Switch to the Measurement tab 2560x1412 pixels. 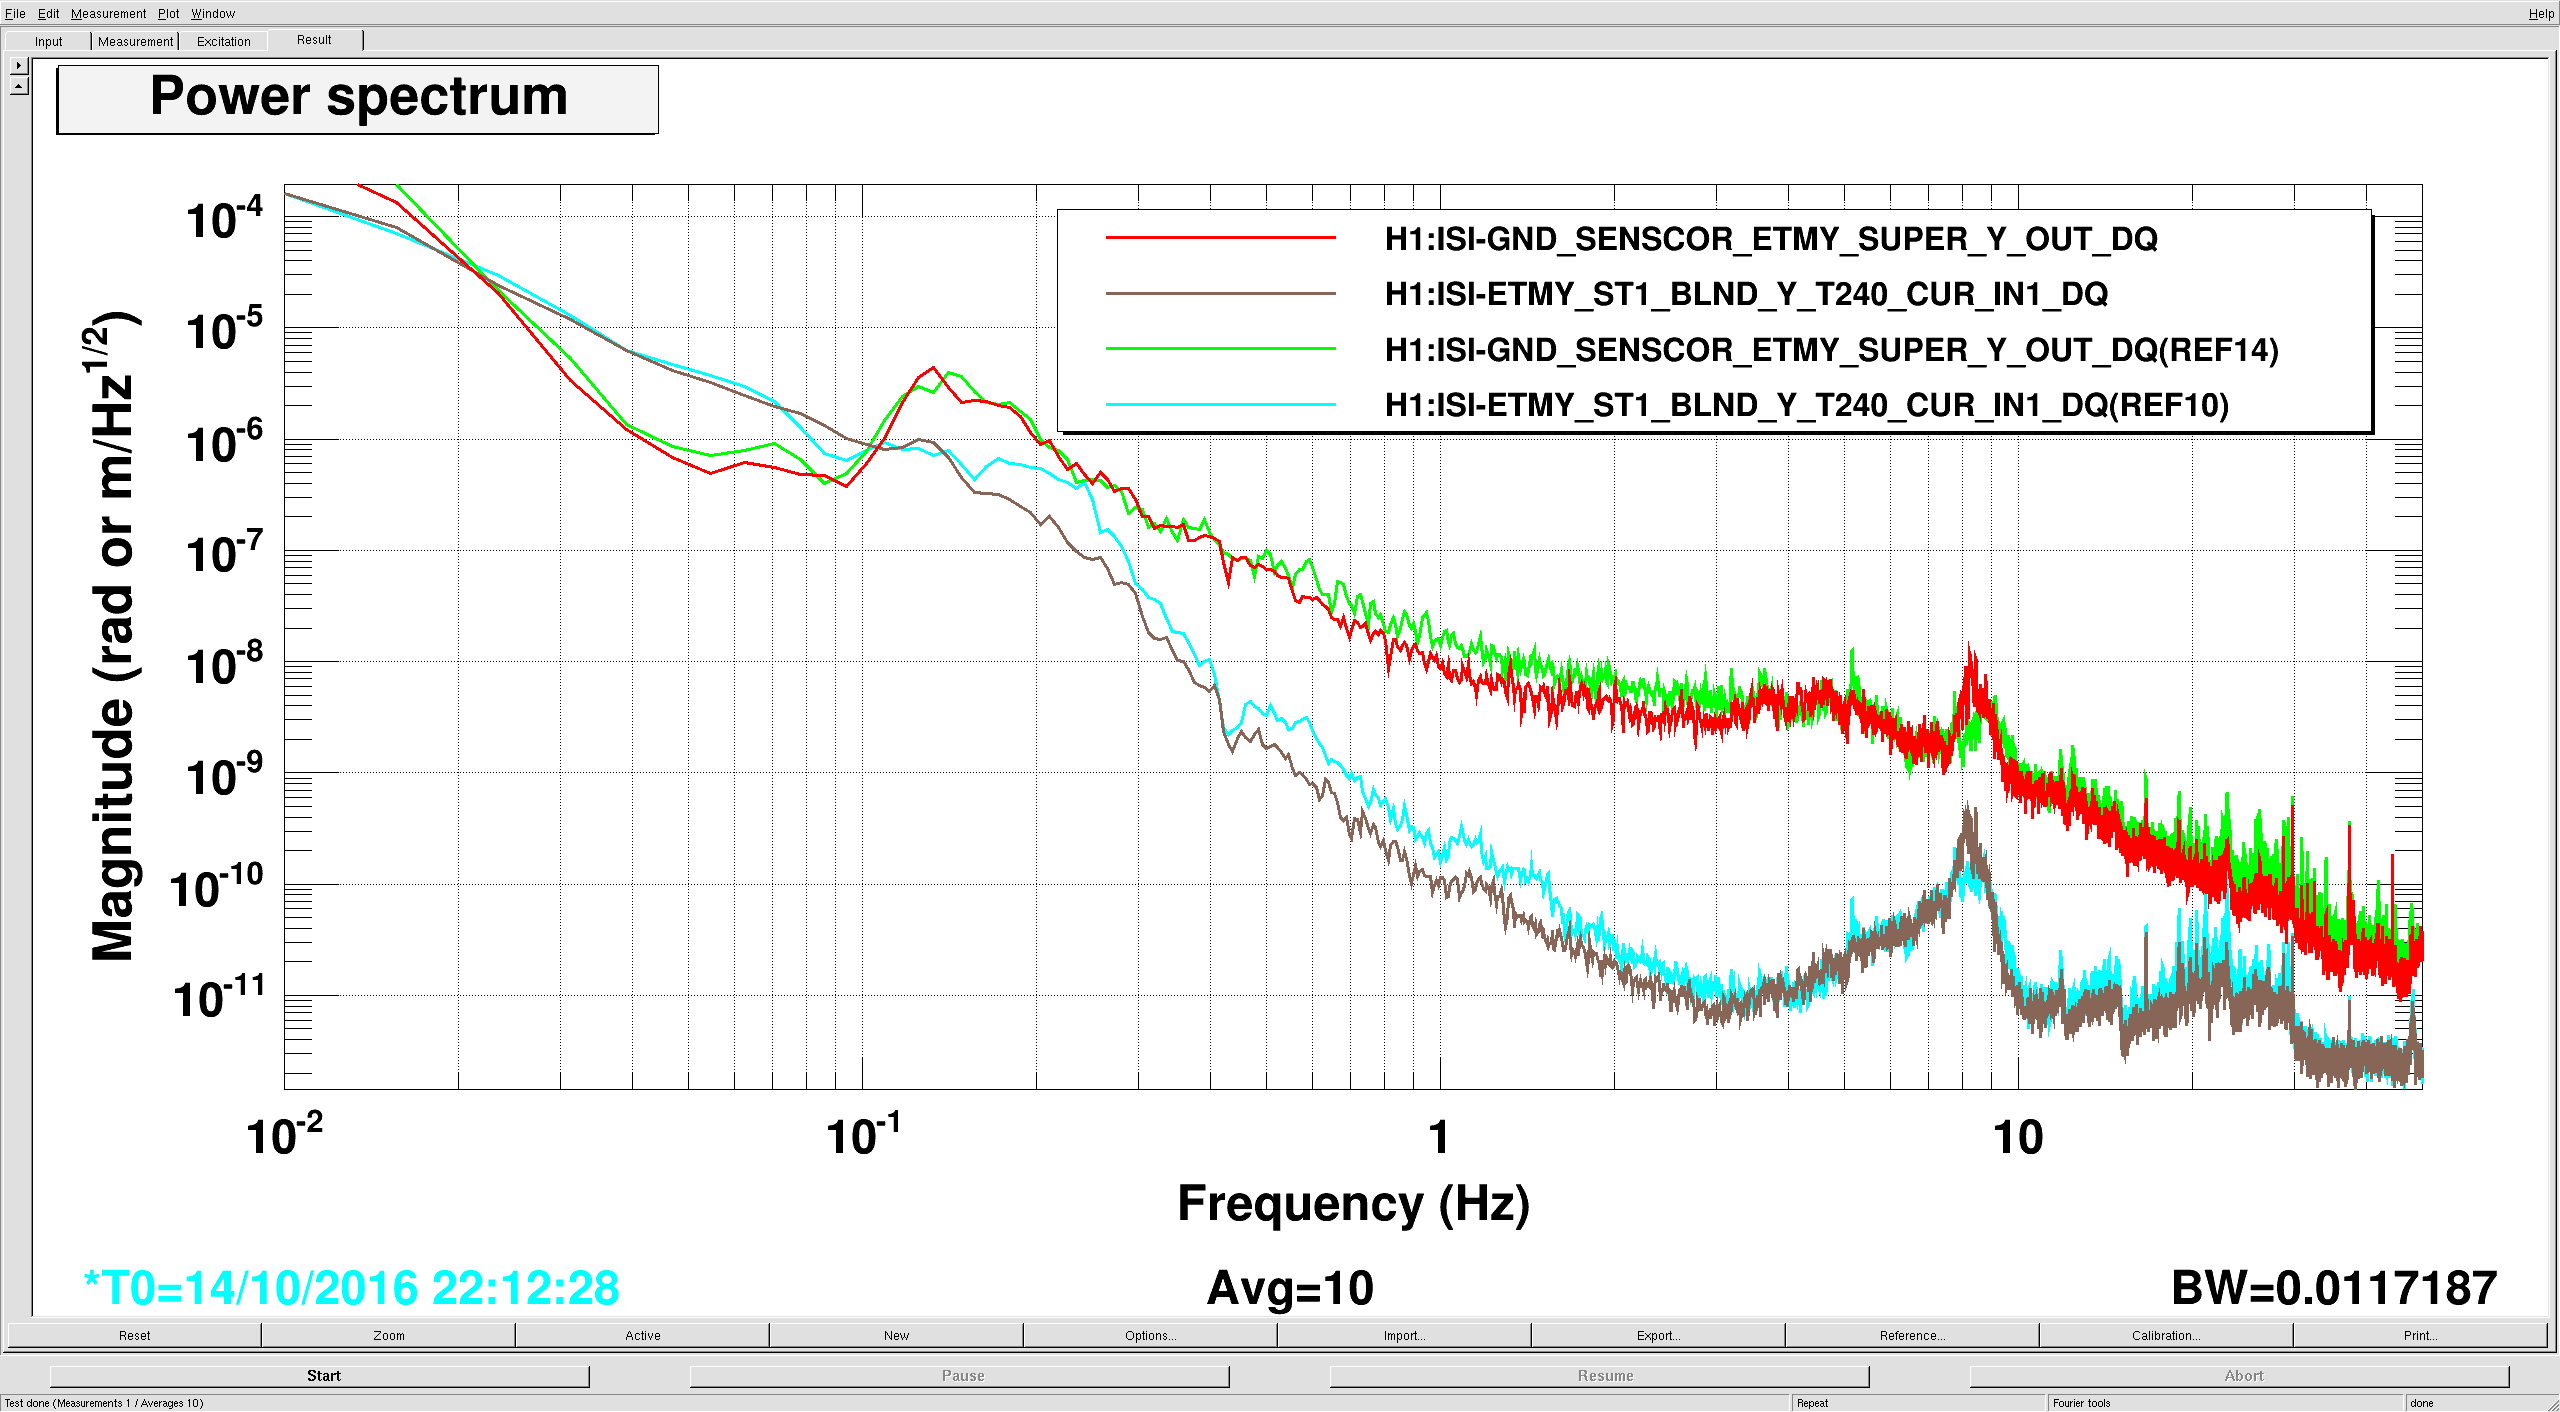pos(135,41)
